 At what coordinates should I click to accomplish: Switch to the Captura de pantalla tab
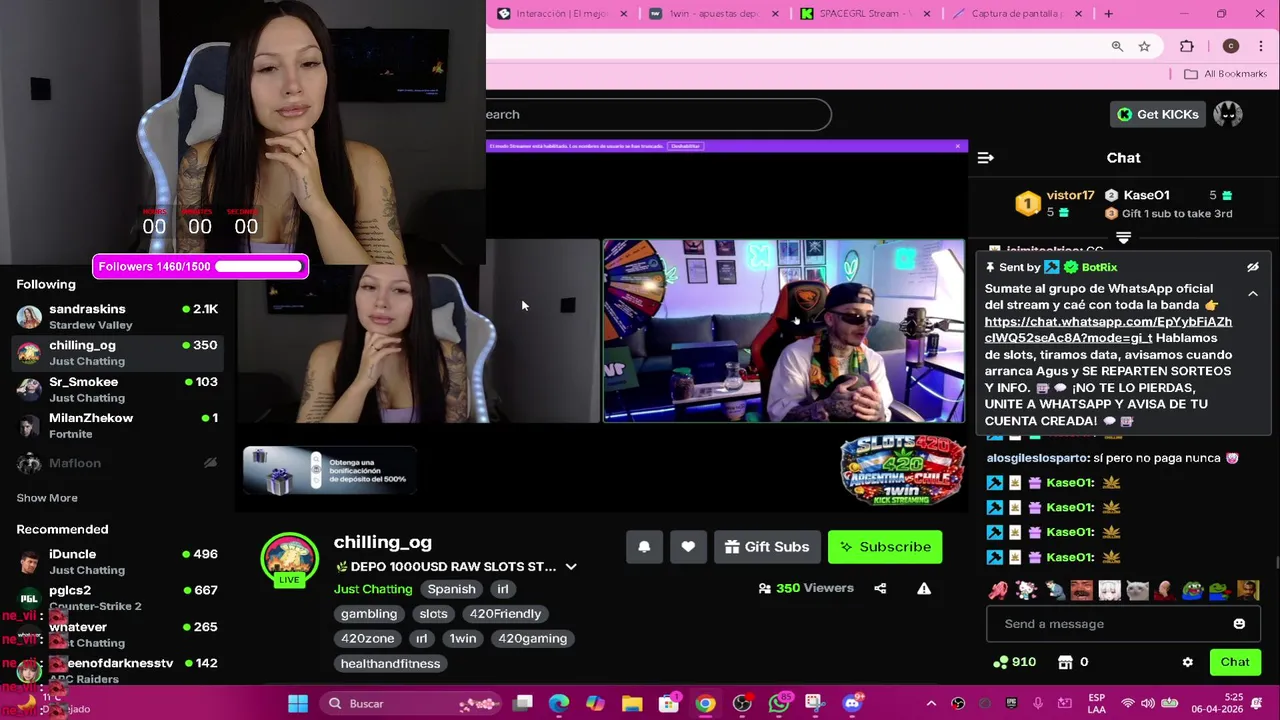[1015, 14]
